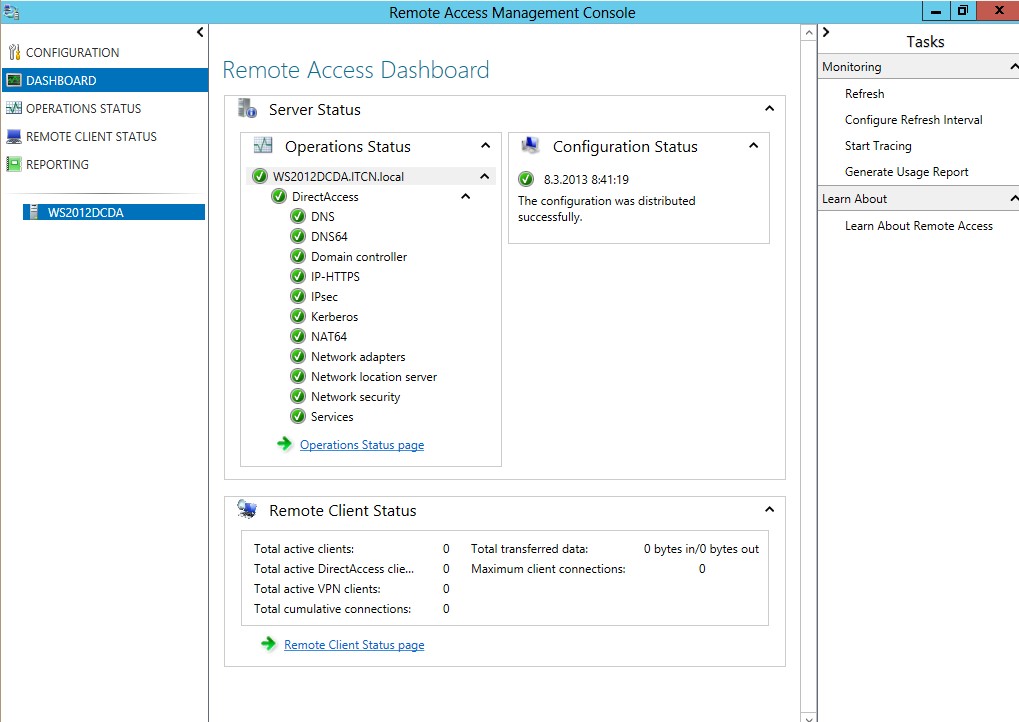Click the WS2012DCDA server icon
The image size is (1019, 722).
(x=34, y=212)
